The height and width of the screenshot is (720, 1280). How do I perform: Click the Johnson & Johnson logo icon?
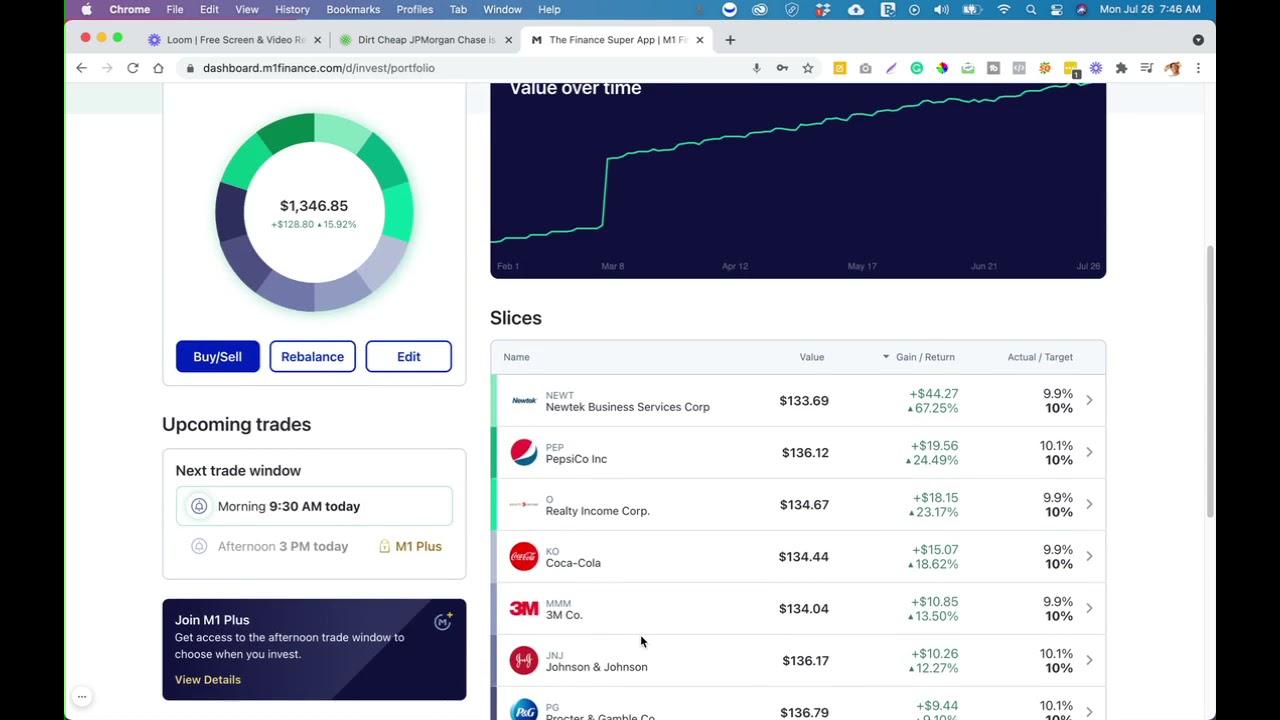(x=524, y=660)
